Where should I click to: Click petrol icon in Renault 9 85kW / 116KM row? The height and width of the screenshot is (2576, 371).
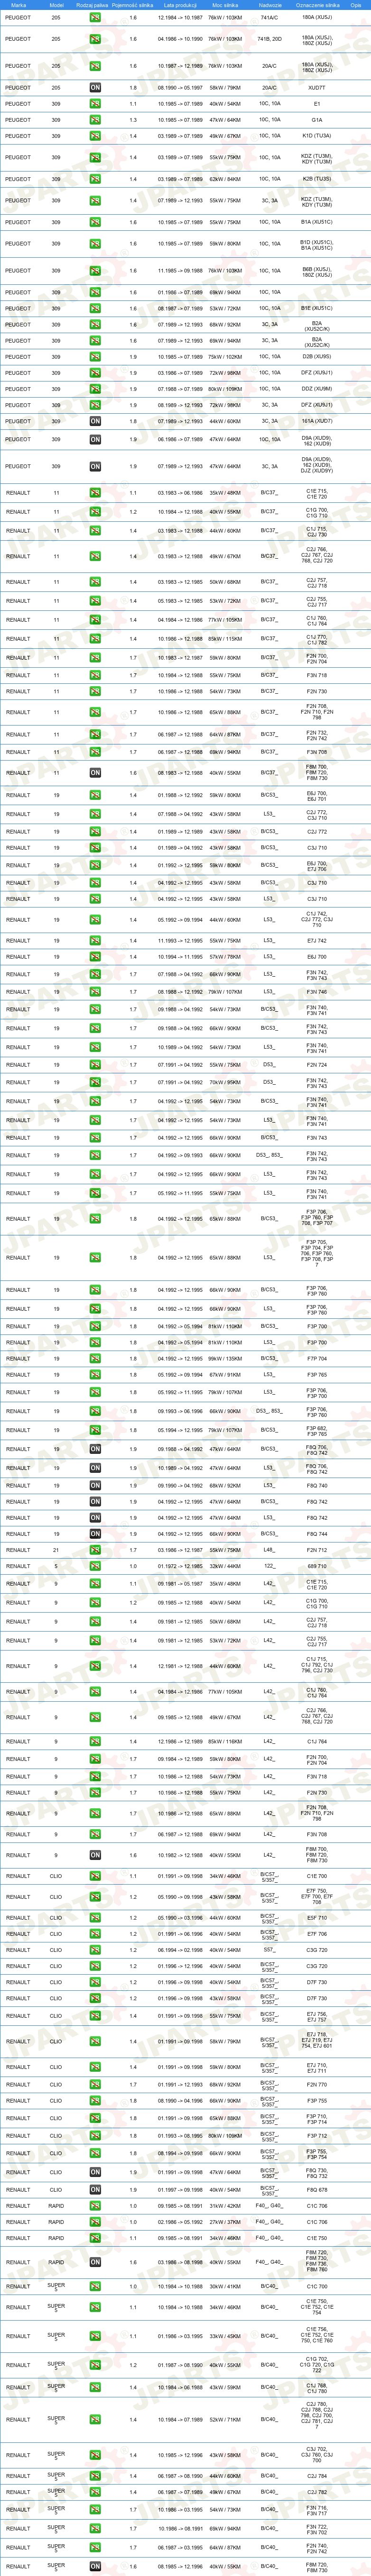click(95, 1742)
